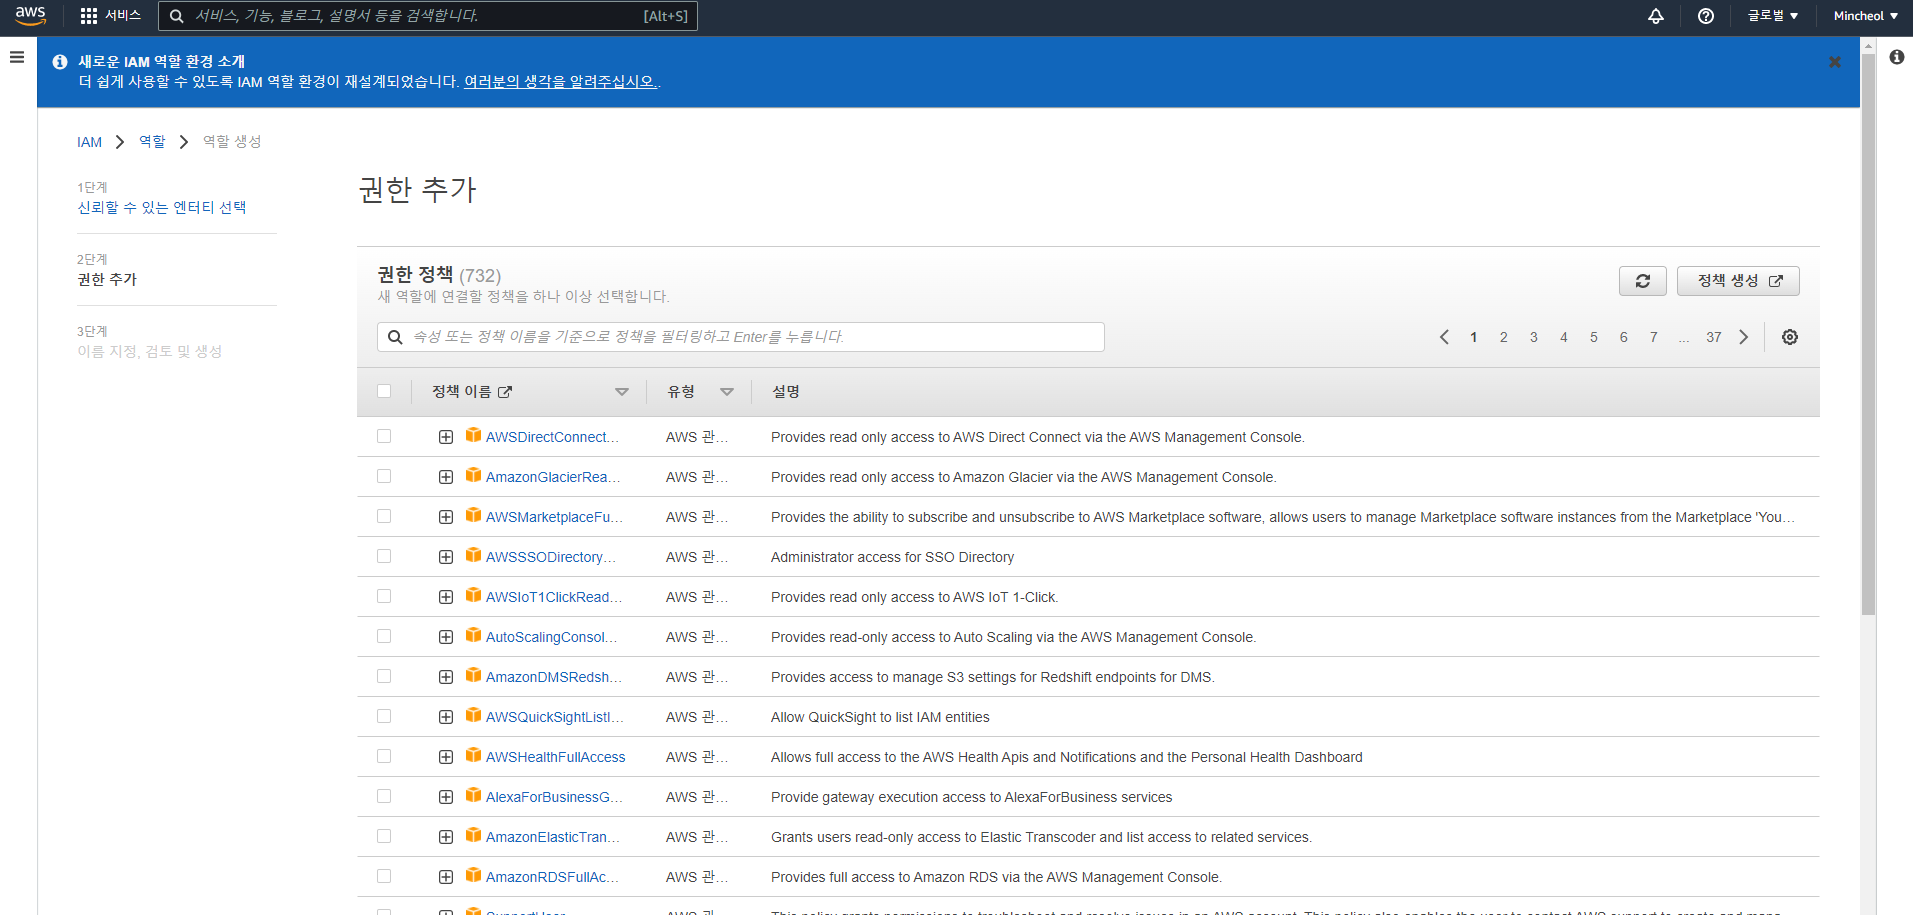The height and width of the screenshot is (915, 1913).
Task: Click the 정책 생성 button
Action: point(1738,281)
